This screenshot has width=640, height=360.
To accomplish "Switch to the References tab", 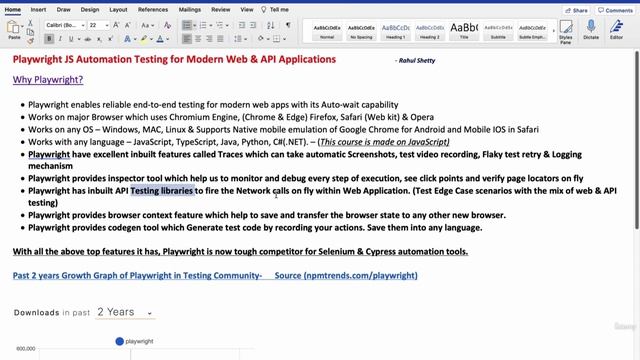I will click(x=153, y=9).
